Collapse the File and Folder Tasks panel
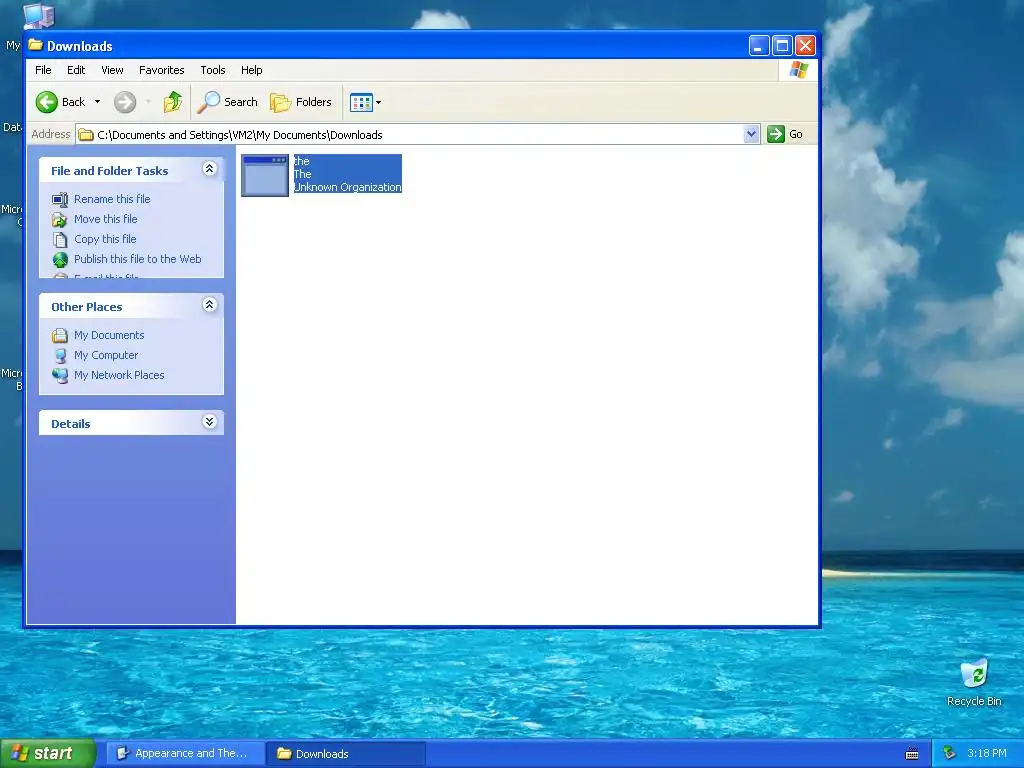Viewport: 1024px width, 768px height. pos(210,169)
